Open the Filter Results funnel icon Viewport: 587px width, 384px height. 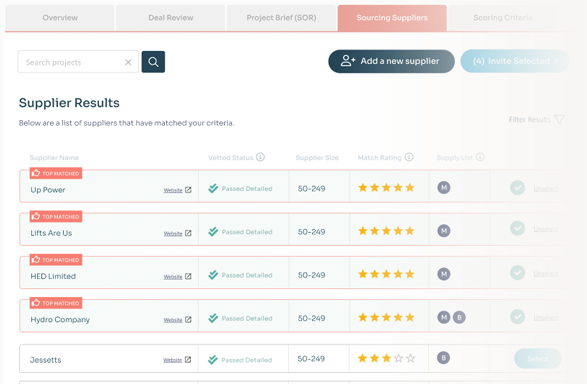tap(559, 119)
